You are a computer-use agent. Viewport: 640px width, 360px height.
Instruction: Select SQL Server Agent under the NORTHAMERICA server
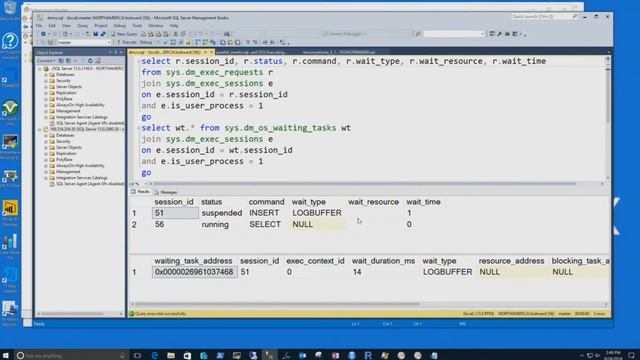(90, 123)
